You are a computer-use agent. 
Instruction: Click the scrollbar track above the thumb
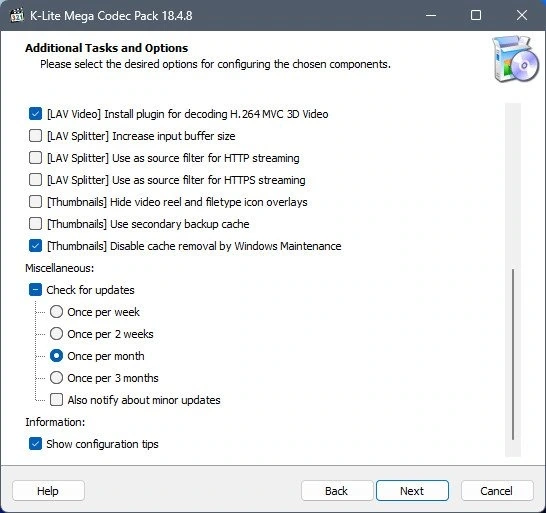(x=513, y=185)
